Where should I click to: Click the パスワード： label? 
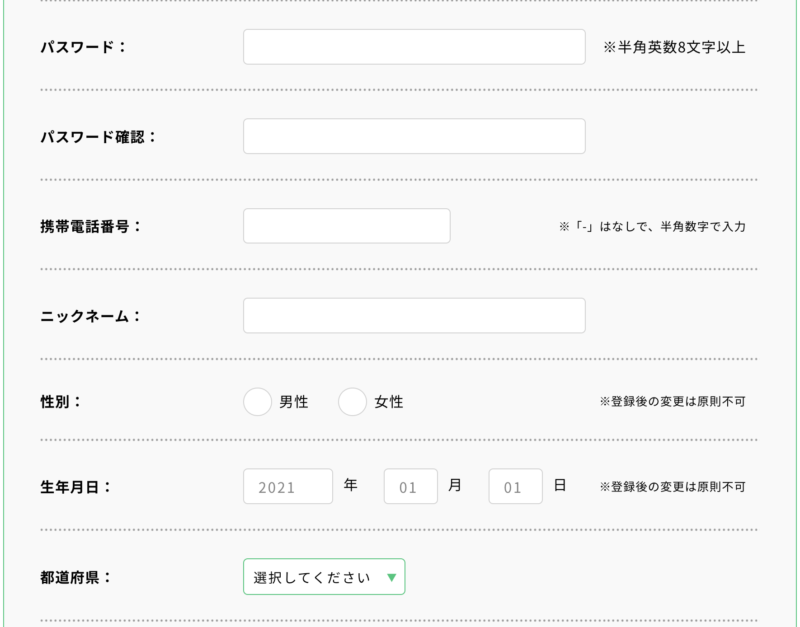click(x=83, y=47)
